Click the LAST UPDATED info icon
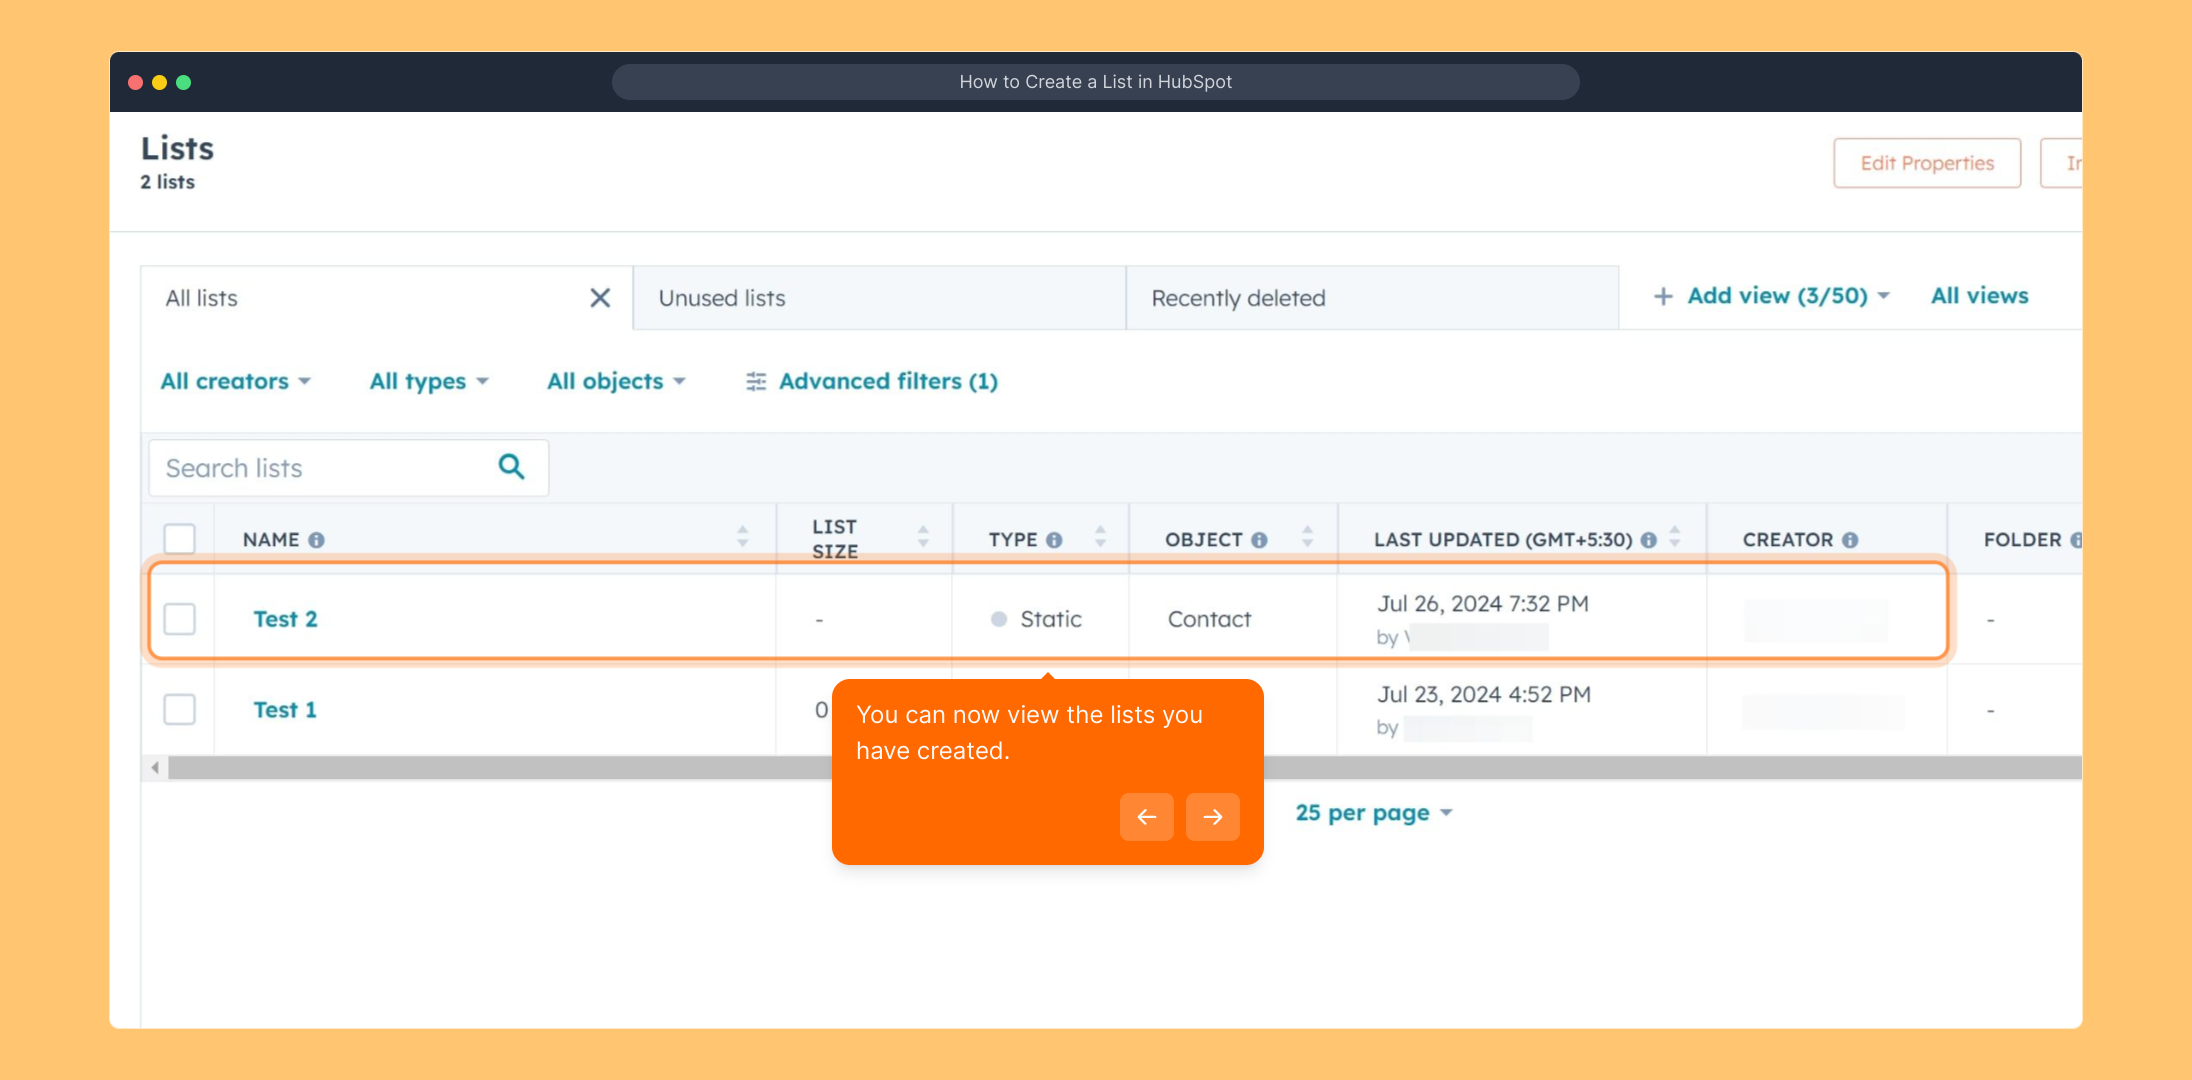2192x1080 pixels. click(1648, 540)
